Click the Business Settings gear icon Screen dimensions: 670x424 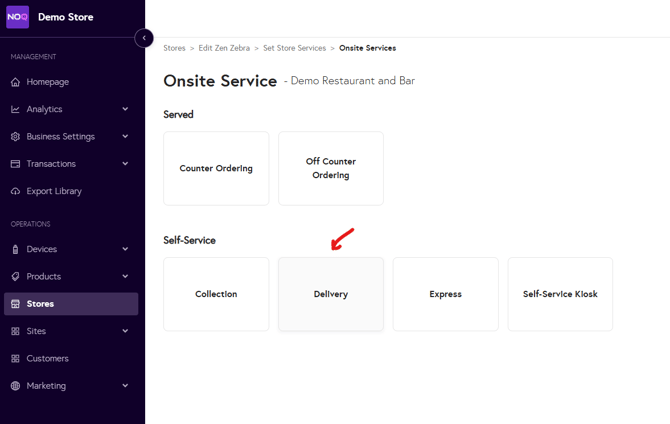click(15, 137)
